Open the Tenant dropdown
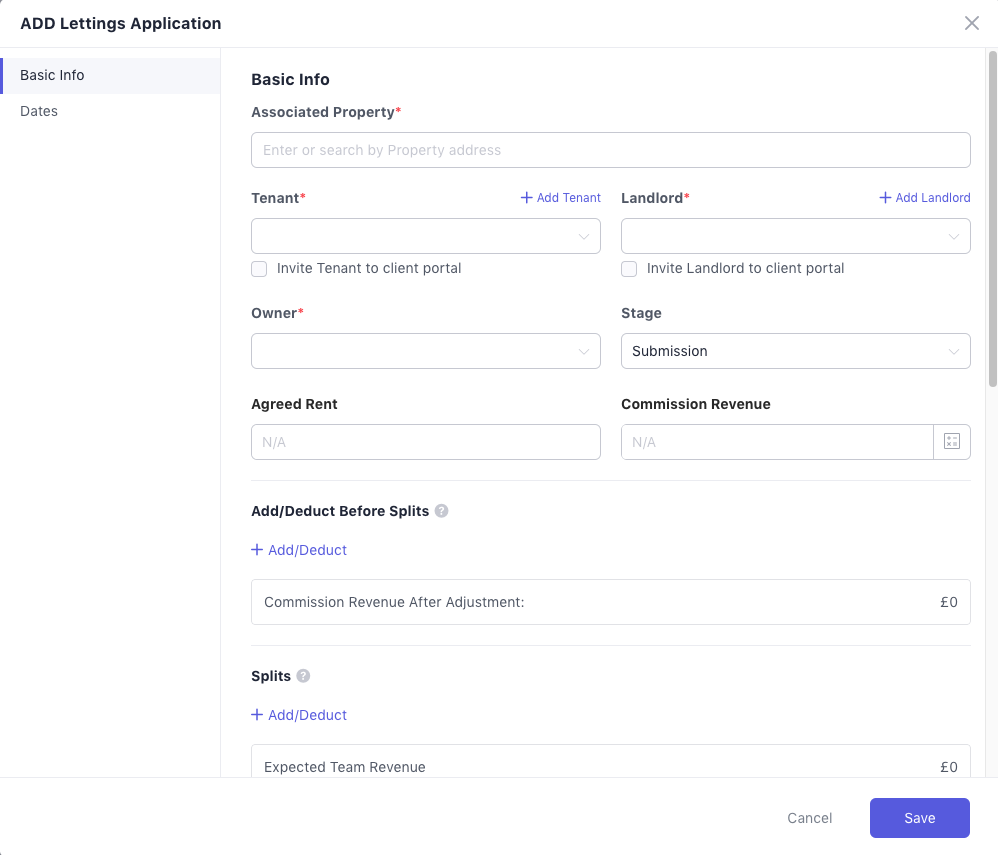The image size is (998, 855). coord(425,236)
